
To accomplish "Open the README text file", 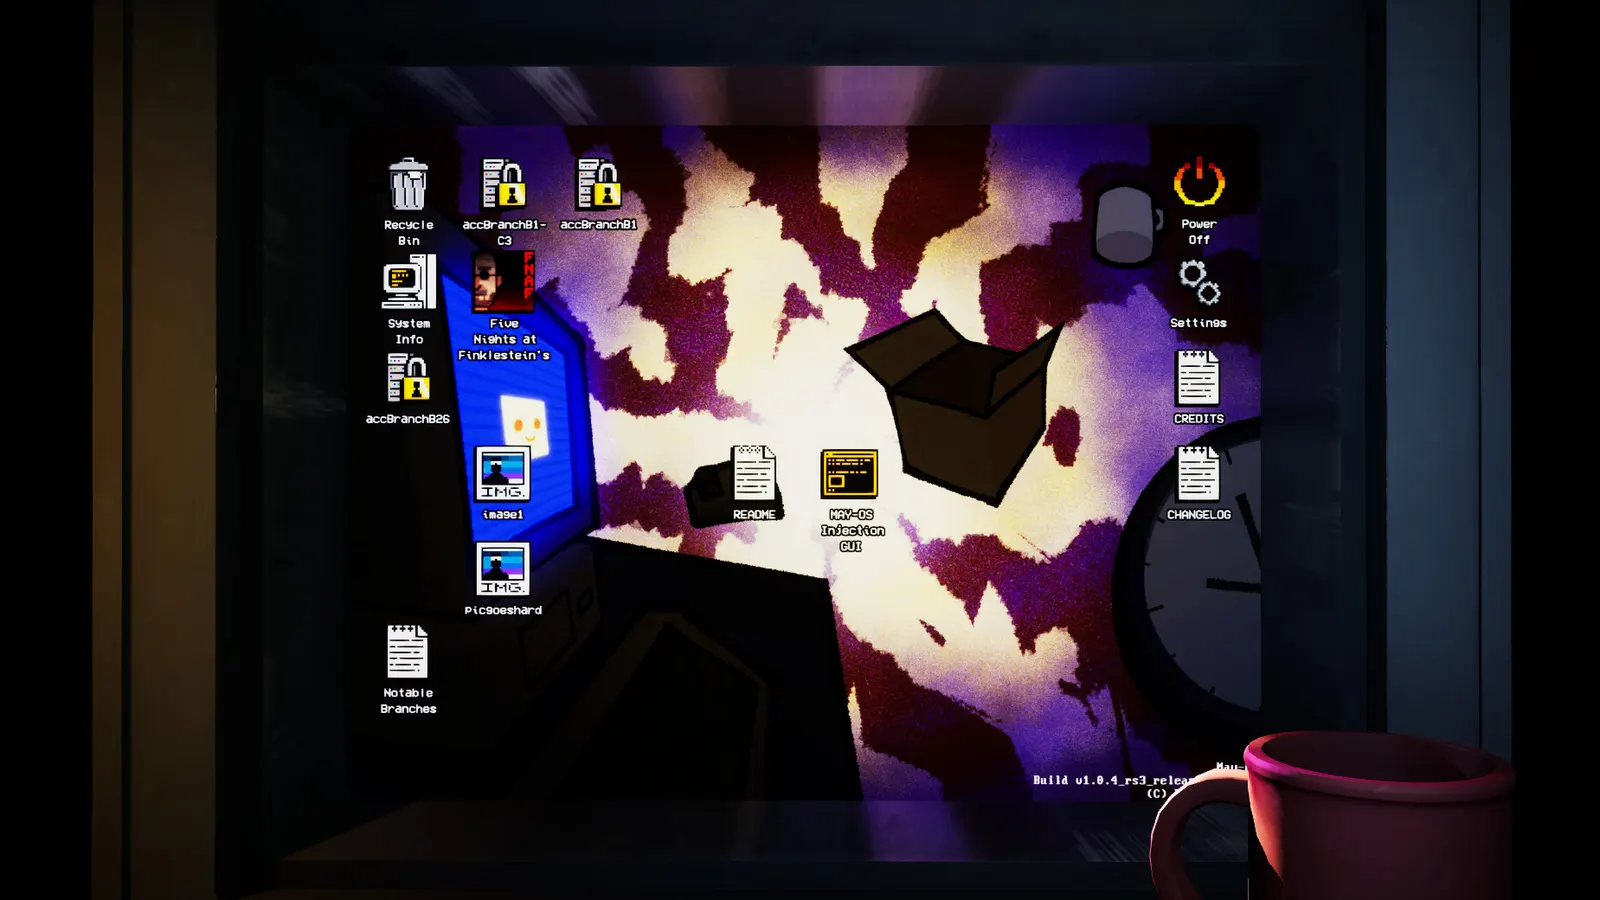I will coord(754,473).
